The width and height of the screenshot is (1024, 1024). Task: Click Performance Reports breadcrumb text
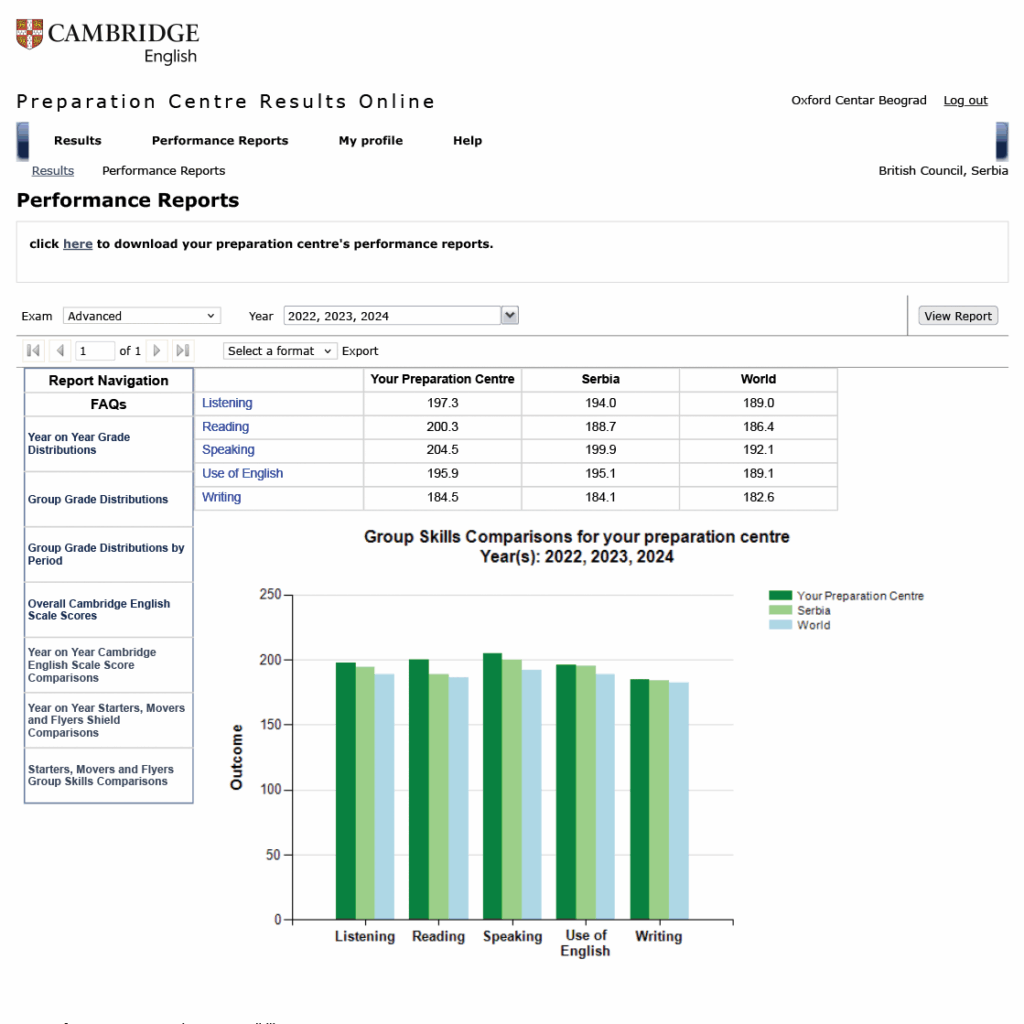[x=163, y=170]
